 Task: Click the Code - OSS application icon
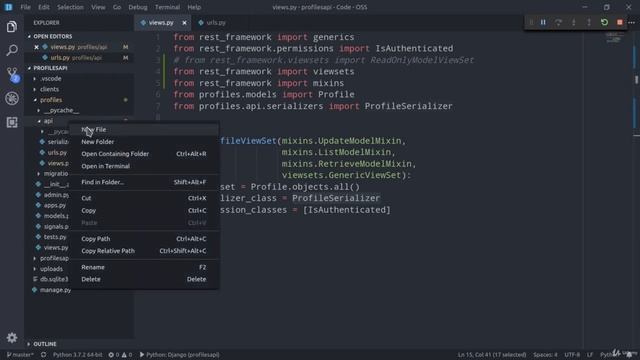[8, 7]
